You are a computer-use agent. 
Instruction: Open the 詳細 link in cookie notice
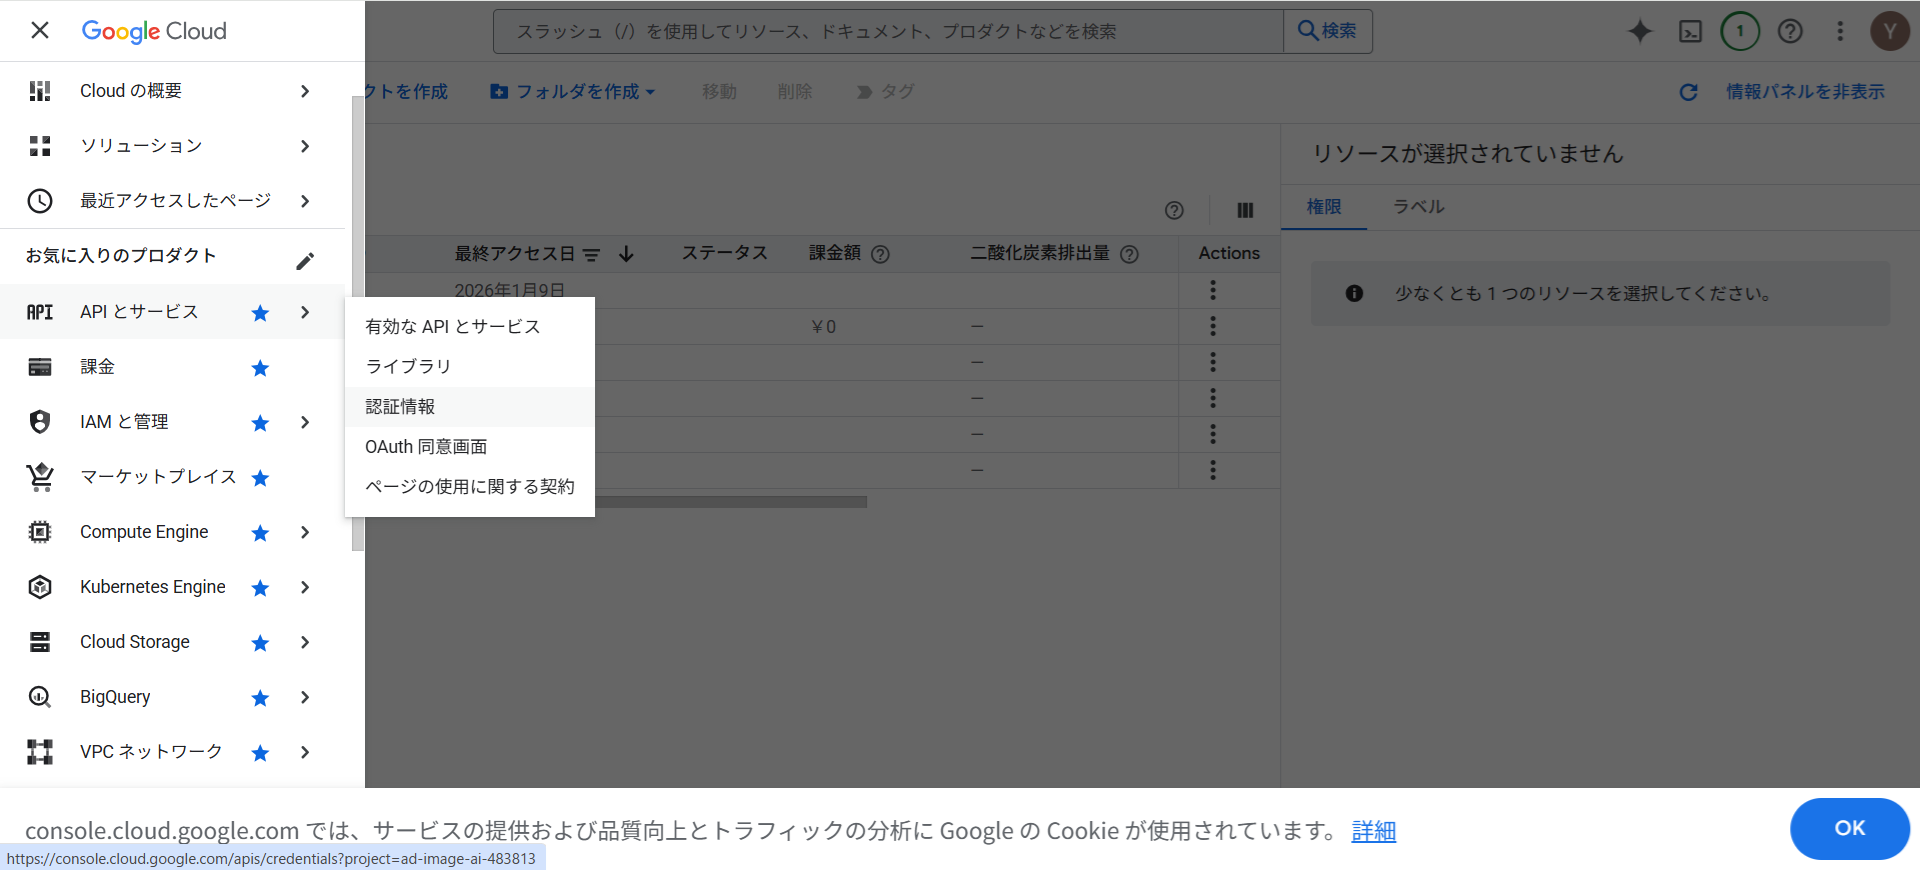[1373, 831]
